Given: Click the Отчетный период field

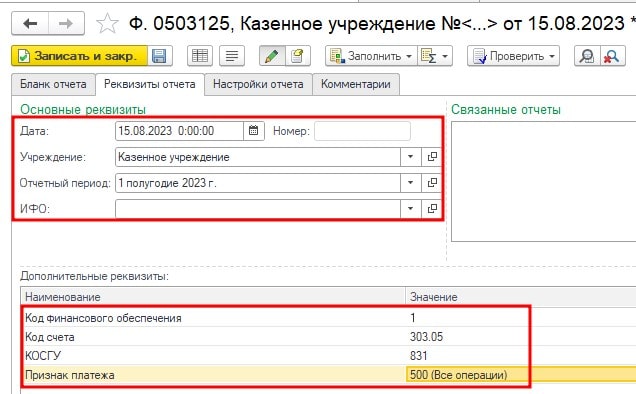Looking at the screenshot, I should pos(258,183).
